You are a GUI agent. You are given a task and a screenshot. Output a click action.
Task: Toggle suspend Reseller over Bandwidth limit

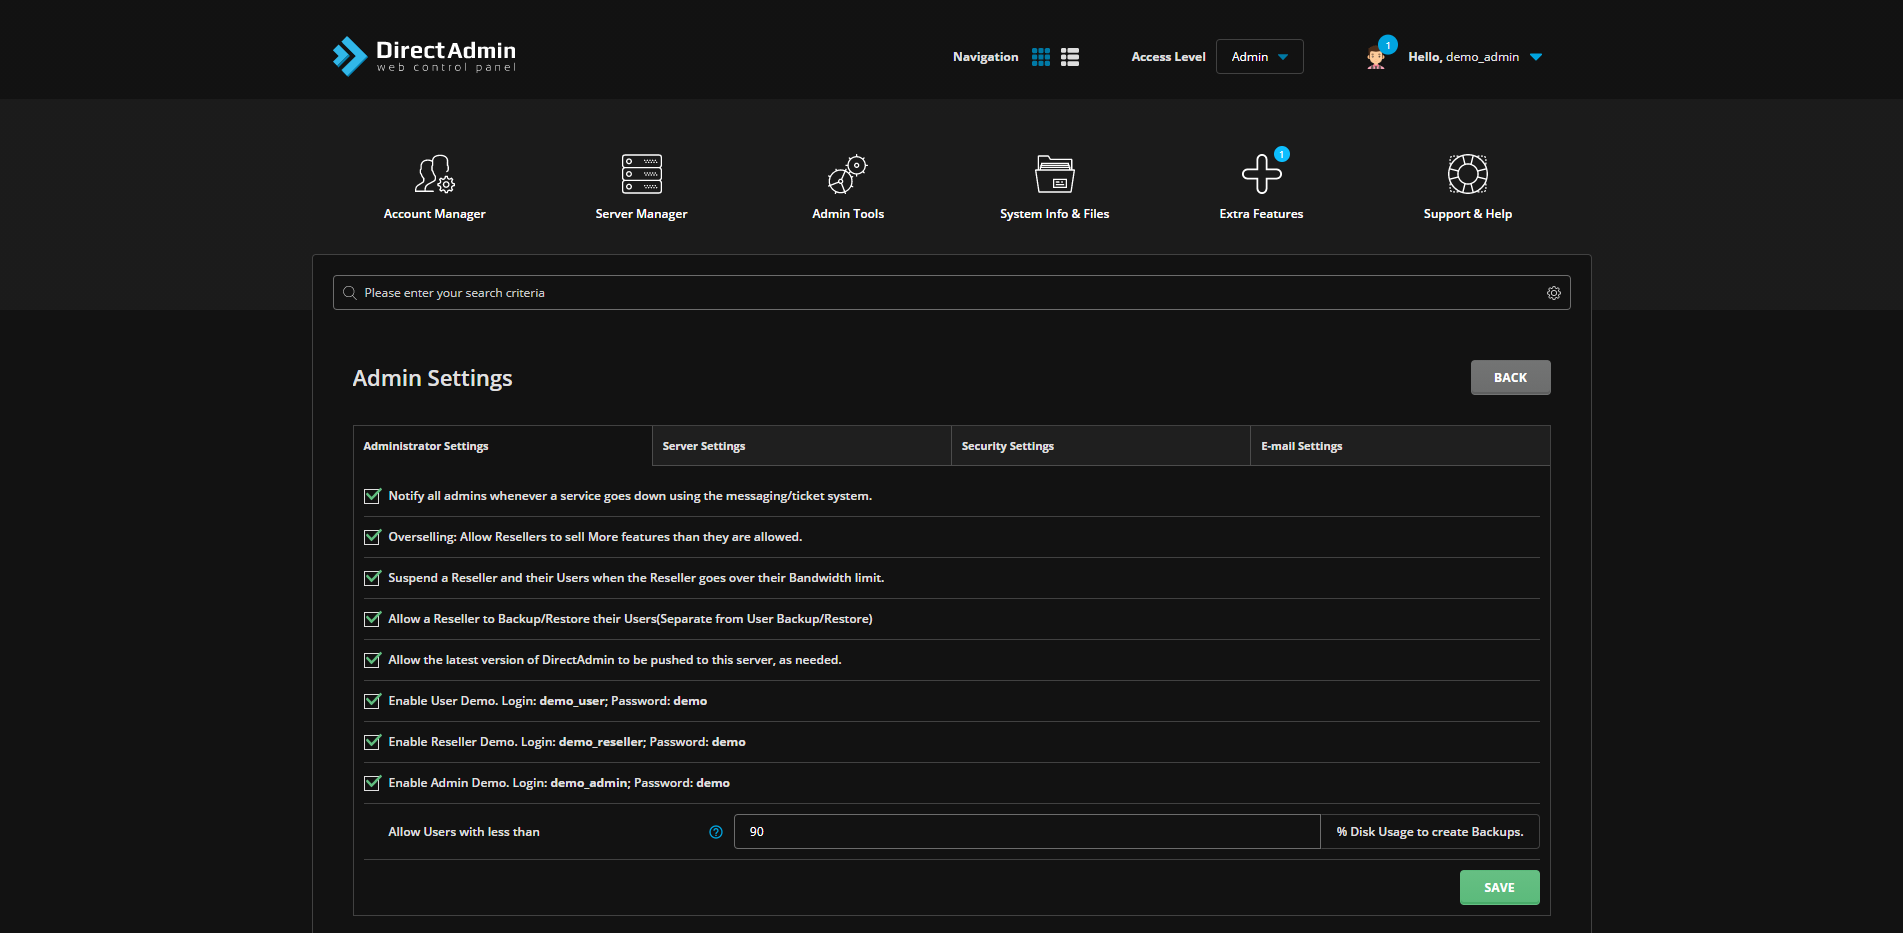373,578
